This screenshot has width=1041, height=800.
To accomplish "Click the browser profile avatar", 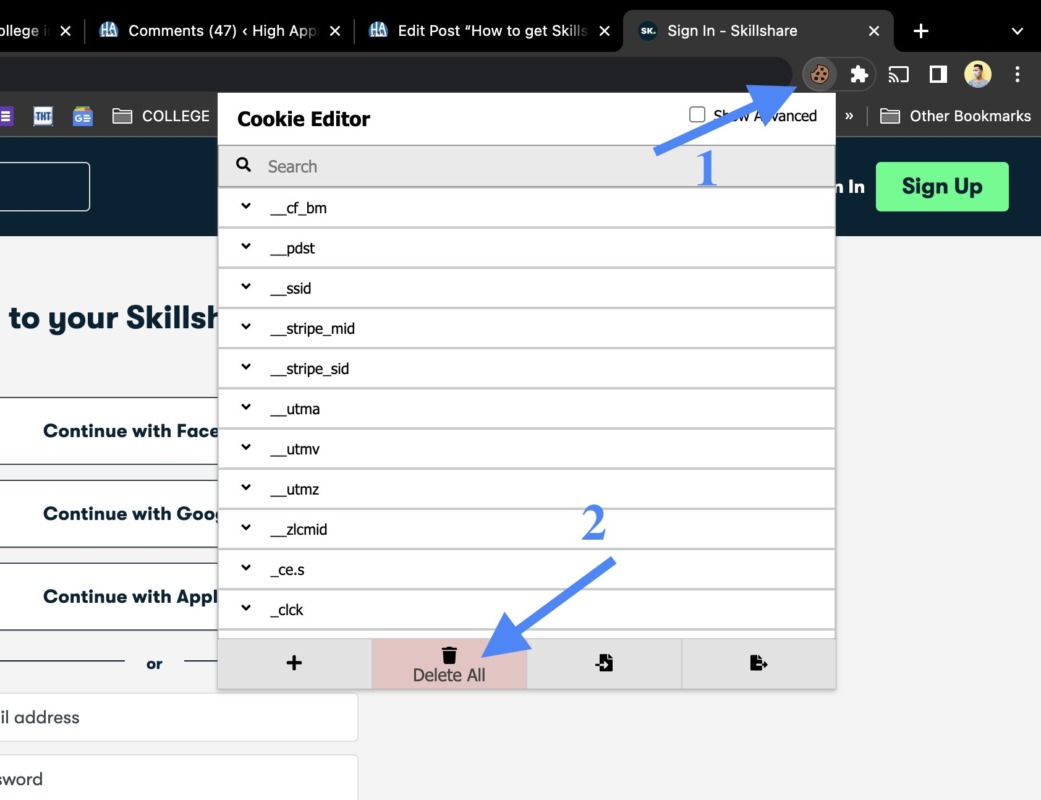I will click(976, 74).
